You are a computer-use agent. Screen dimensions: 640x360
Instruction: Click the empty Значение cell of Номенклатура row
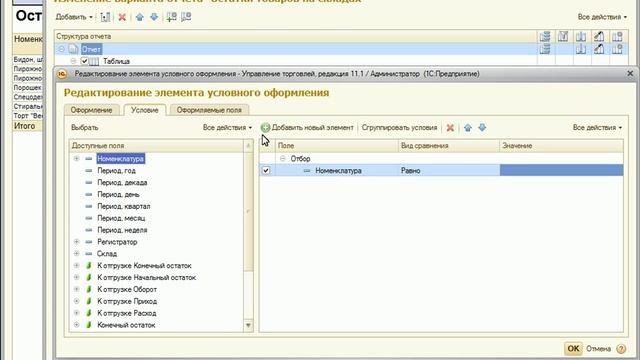561,171
